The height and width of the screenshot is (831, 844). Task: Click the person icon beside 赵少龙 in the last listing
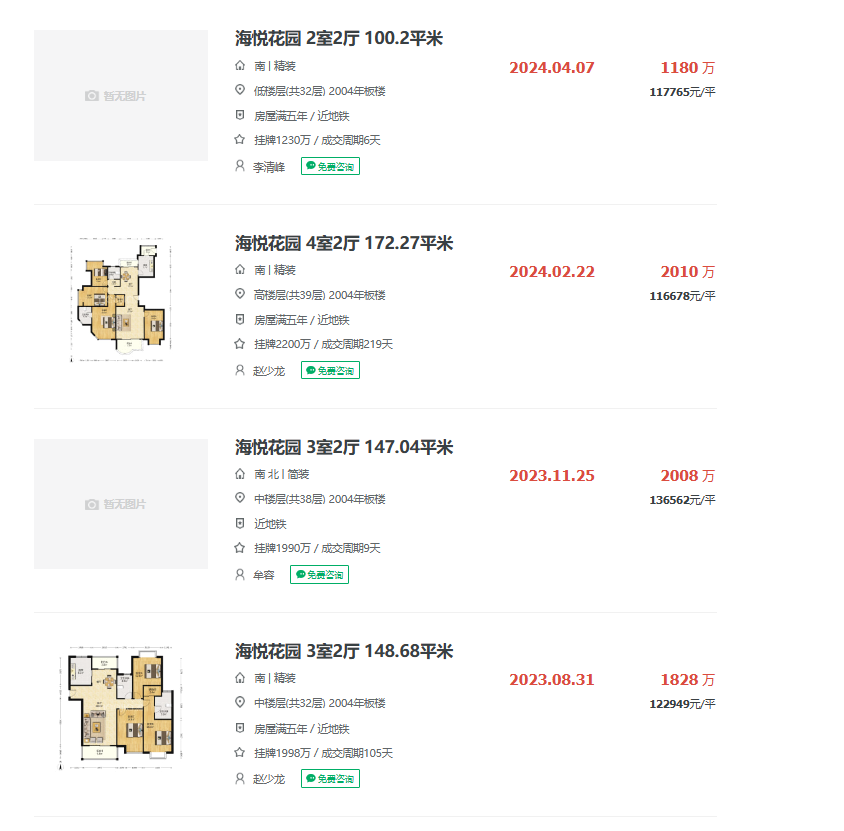click(238, 778)
